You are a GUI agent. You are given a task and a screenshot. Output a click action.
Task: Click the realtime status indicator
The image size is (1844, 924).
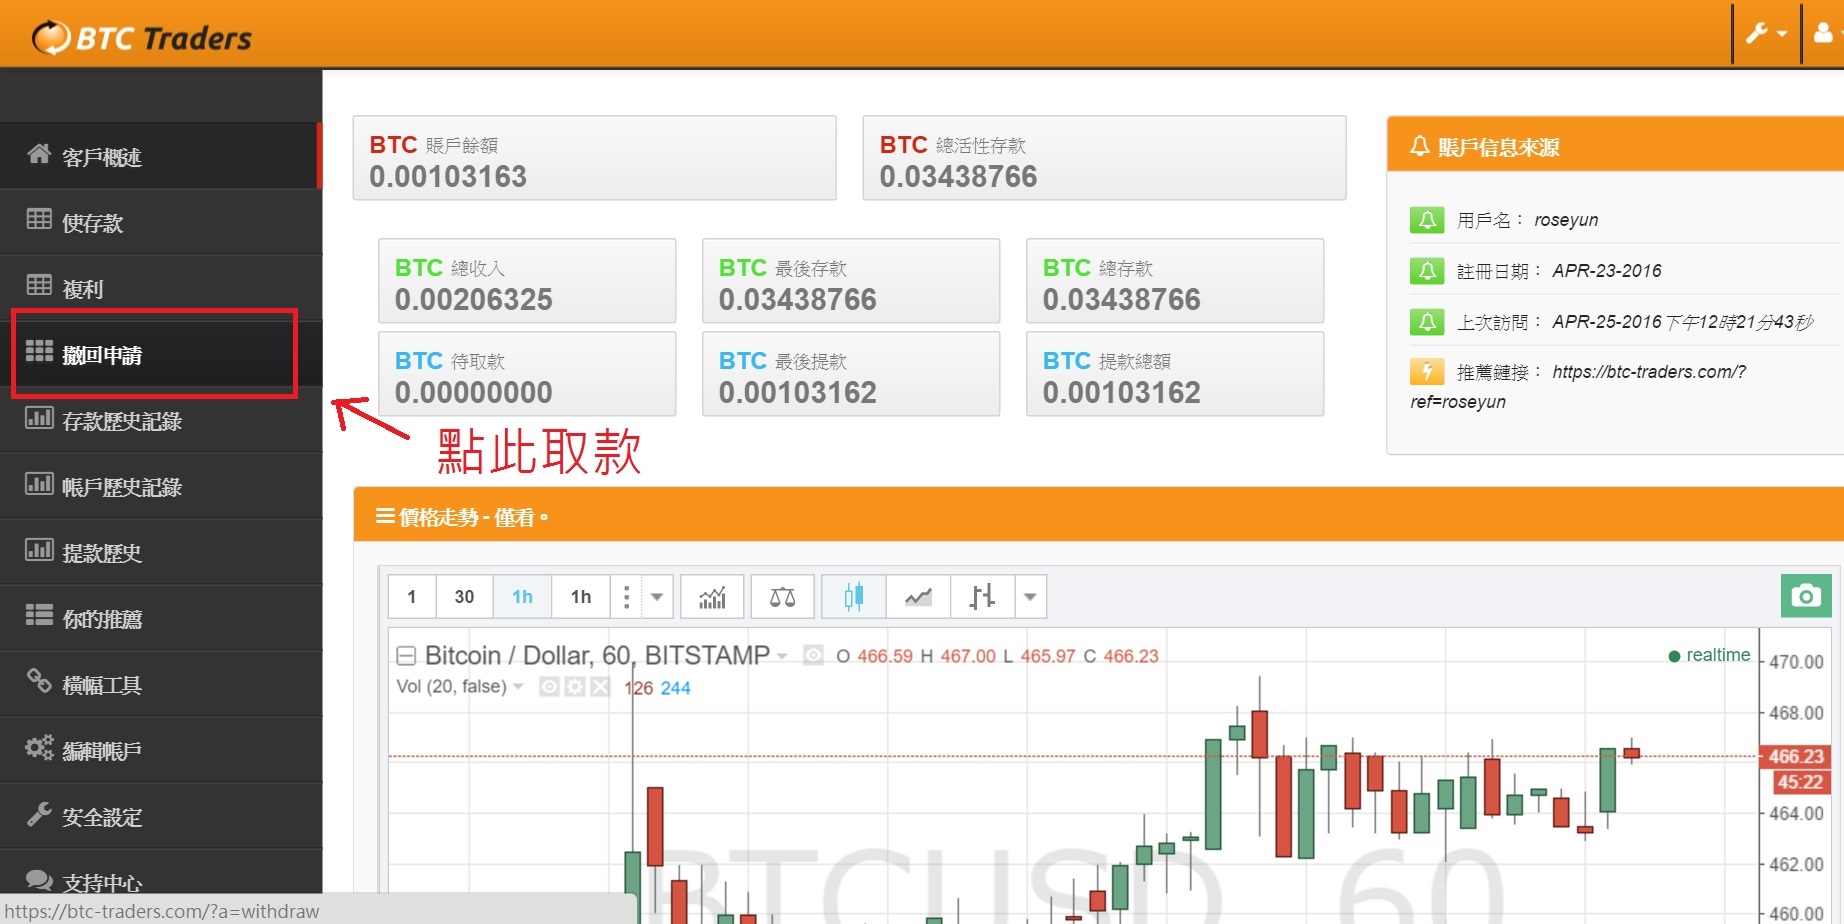coord(1709,655)
